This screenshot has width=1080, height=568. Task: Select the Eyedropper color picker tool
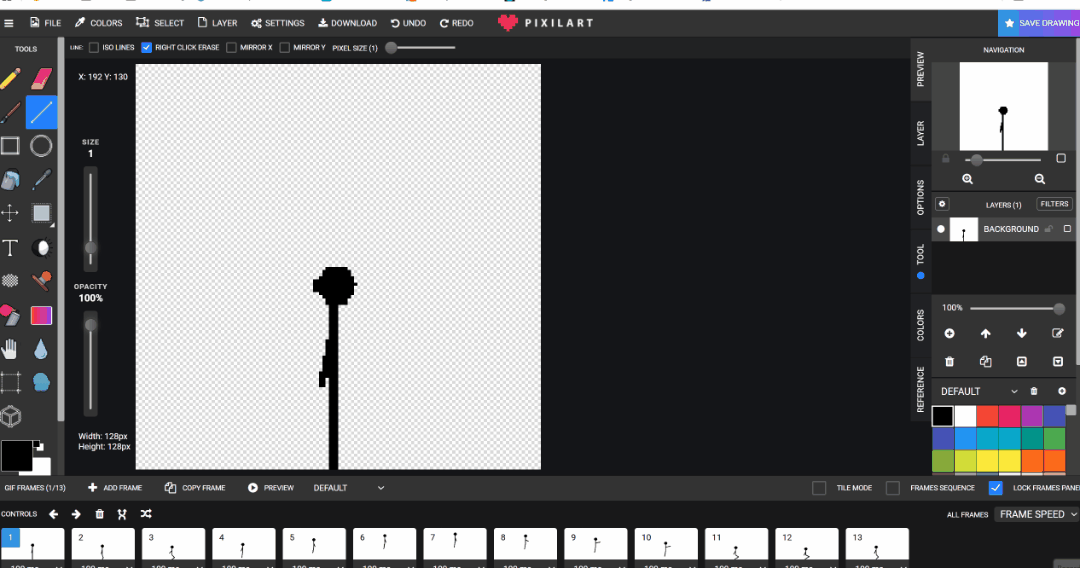(x=41, y=180)
